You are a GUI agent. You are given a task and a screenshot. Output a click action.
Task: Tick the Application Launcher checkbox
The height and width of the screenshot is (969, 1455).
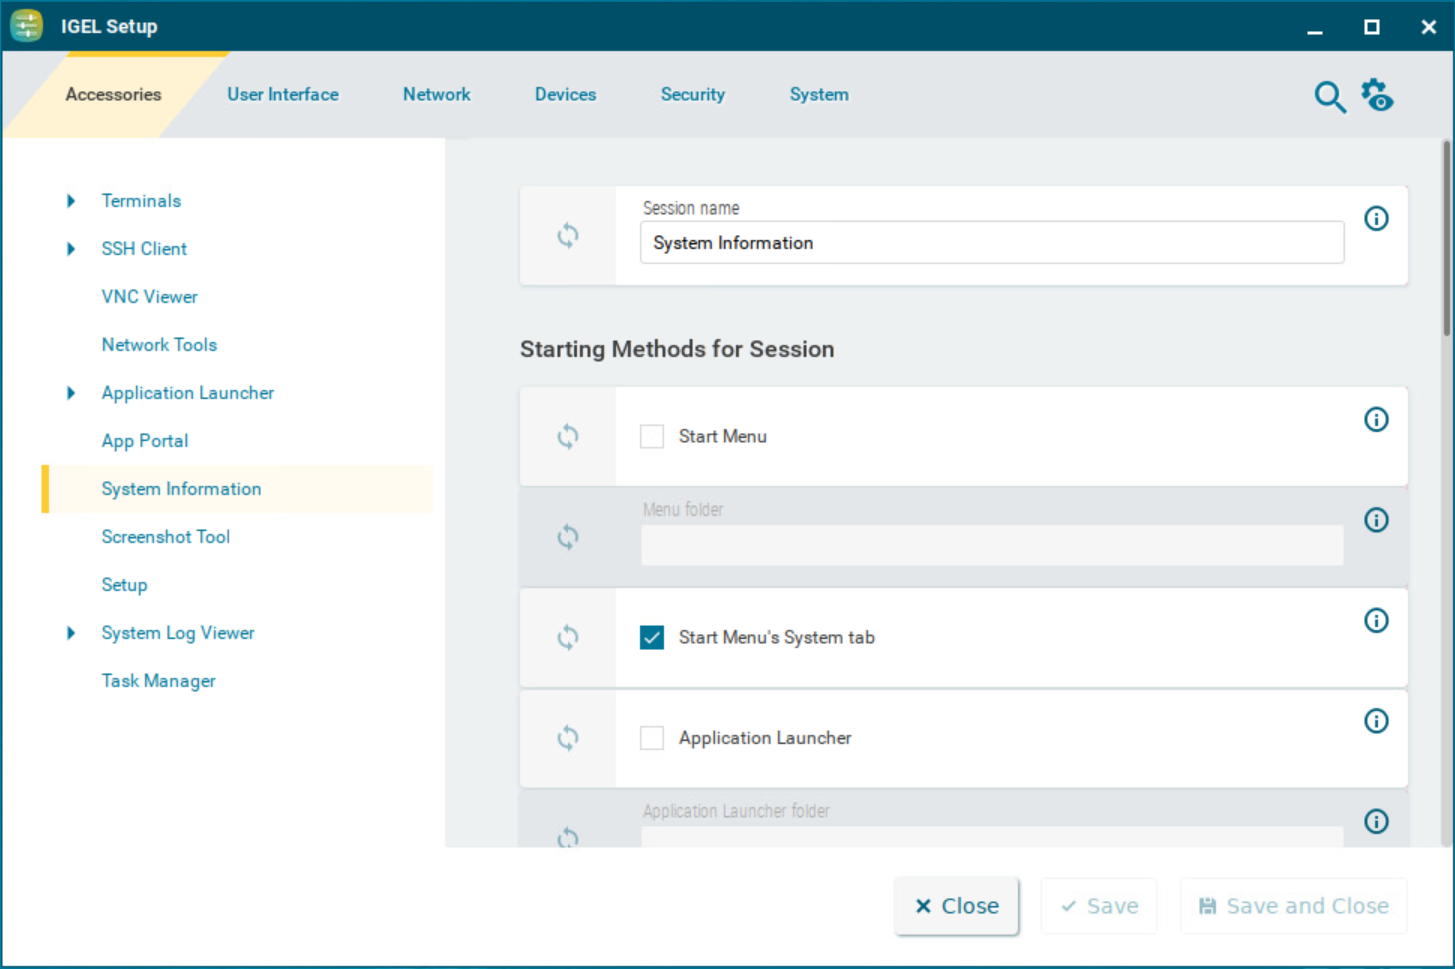click(652, 738)
